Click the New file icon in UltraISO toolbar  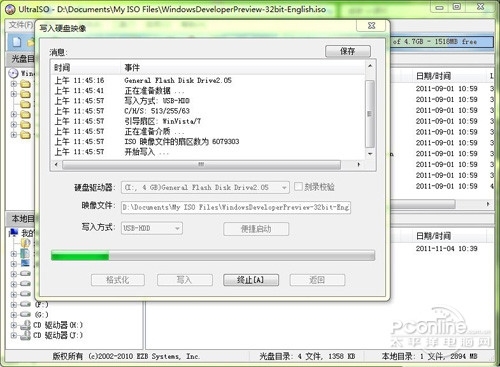pos(16,42)
